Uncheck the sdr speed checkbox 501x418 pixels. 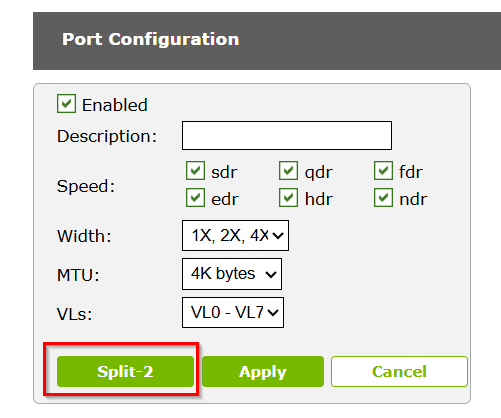tap(195, 171)
